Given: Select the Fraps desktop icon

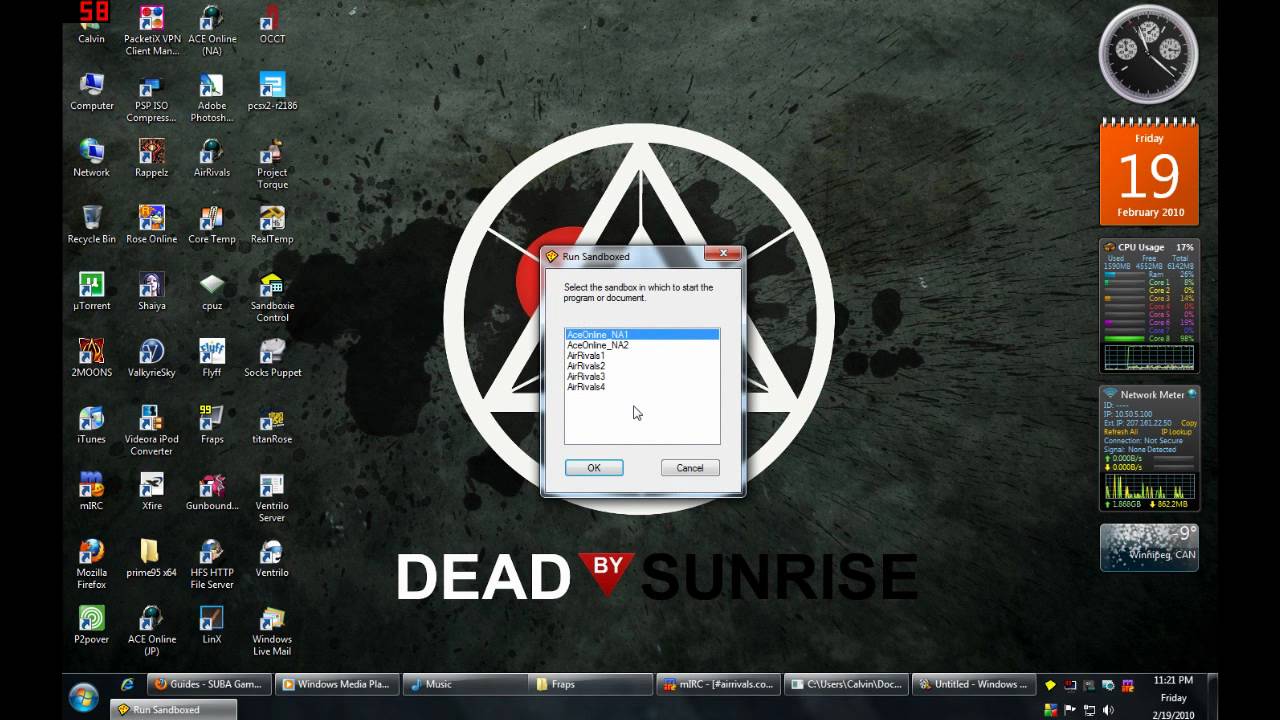Looking at the screenshot, I should pyautogui.click(x=212, y=425).
